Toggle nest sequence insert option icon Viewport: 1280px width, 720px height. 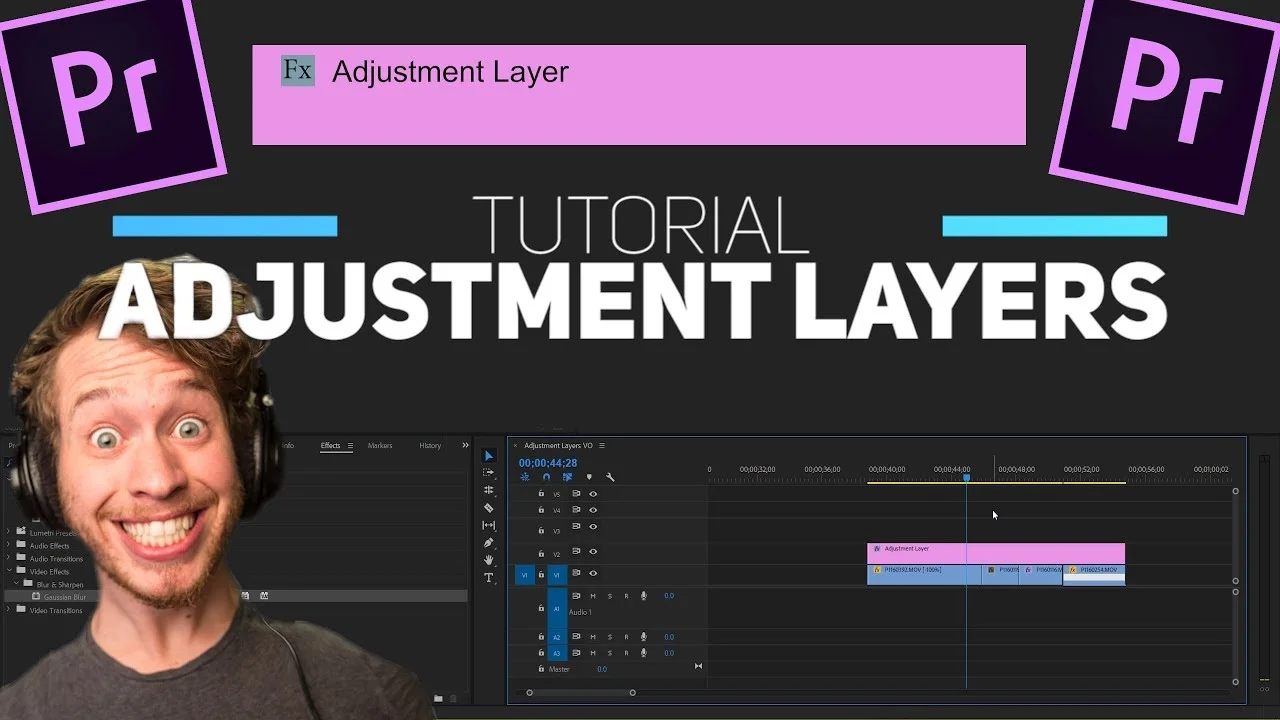525,477
